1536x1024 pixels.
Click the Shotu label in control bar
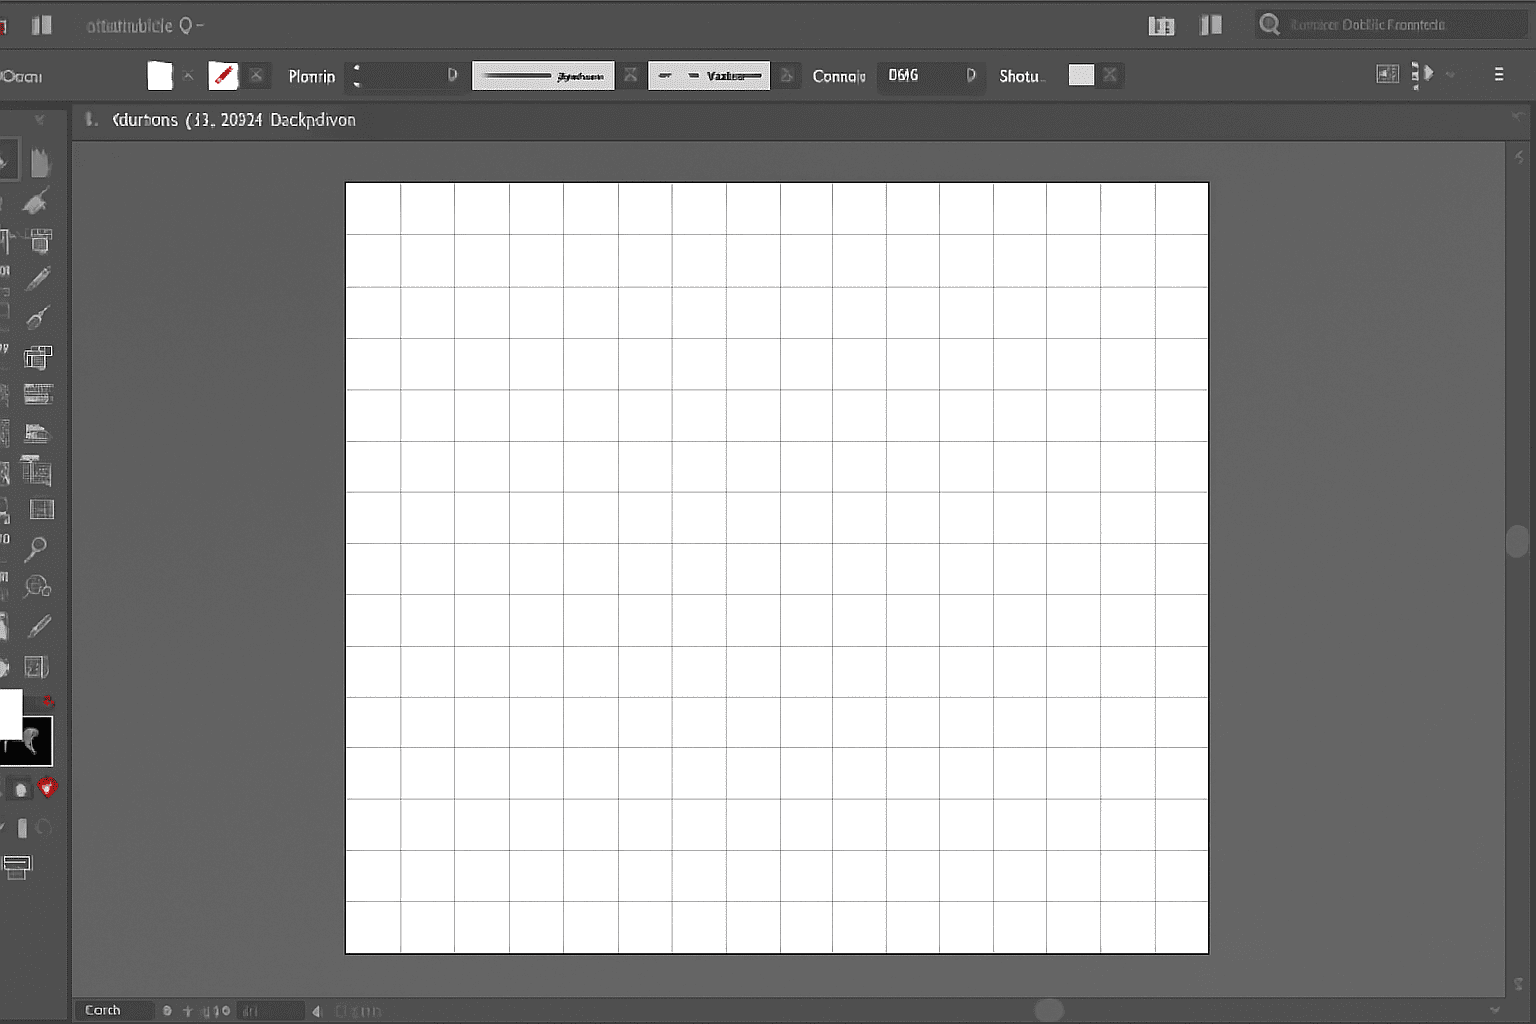tap(1019, 76)
